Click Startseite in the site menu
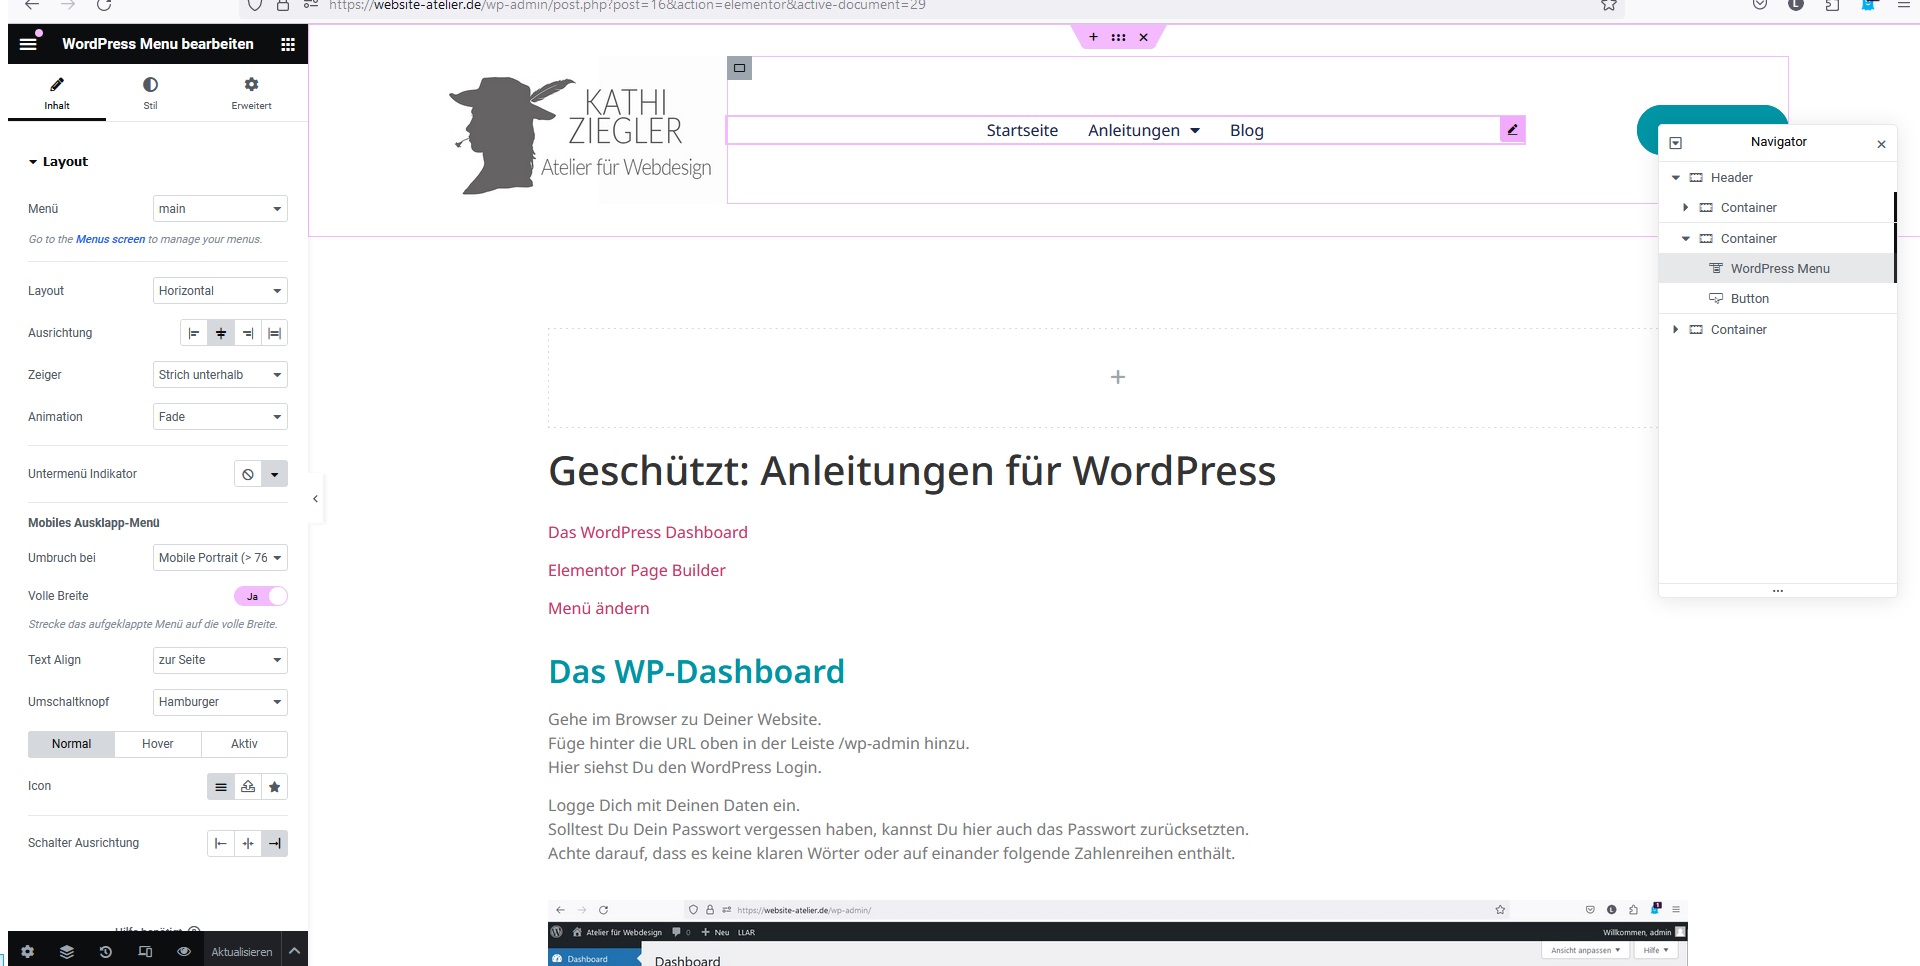The height and width of the screenshot is (966, 1920). 1022,130
